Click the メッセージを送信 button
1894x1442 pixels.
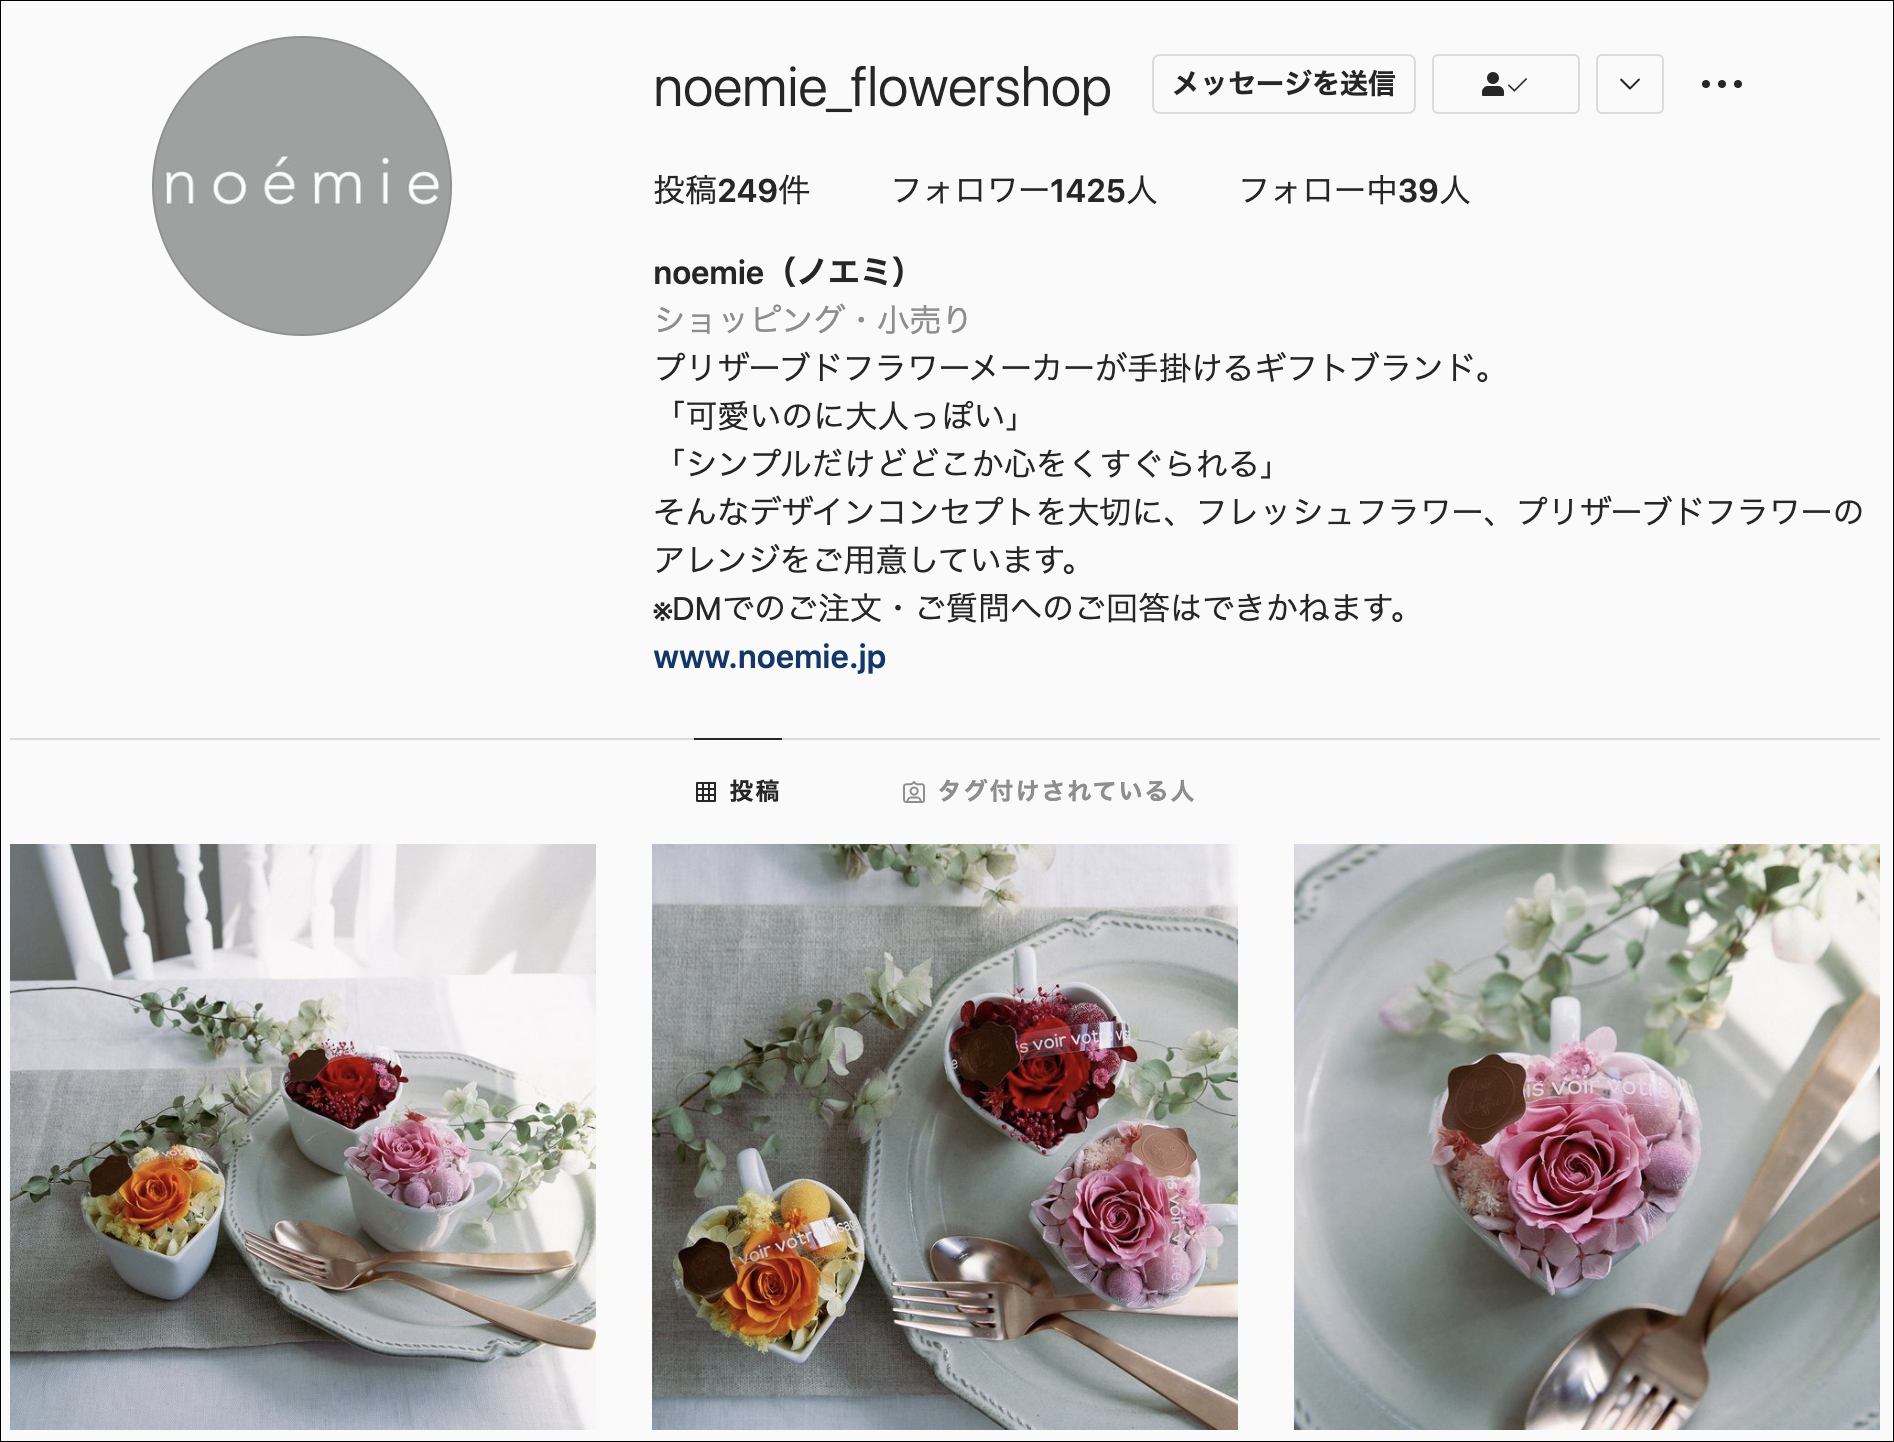1283,84
